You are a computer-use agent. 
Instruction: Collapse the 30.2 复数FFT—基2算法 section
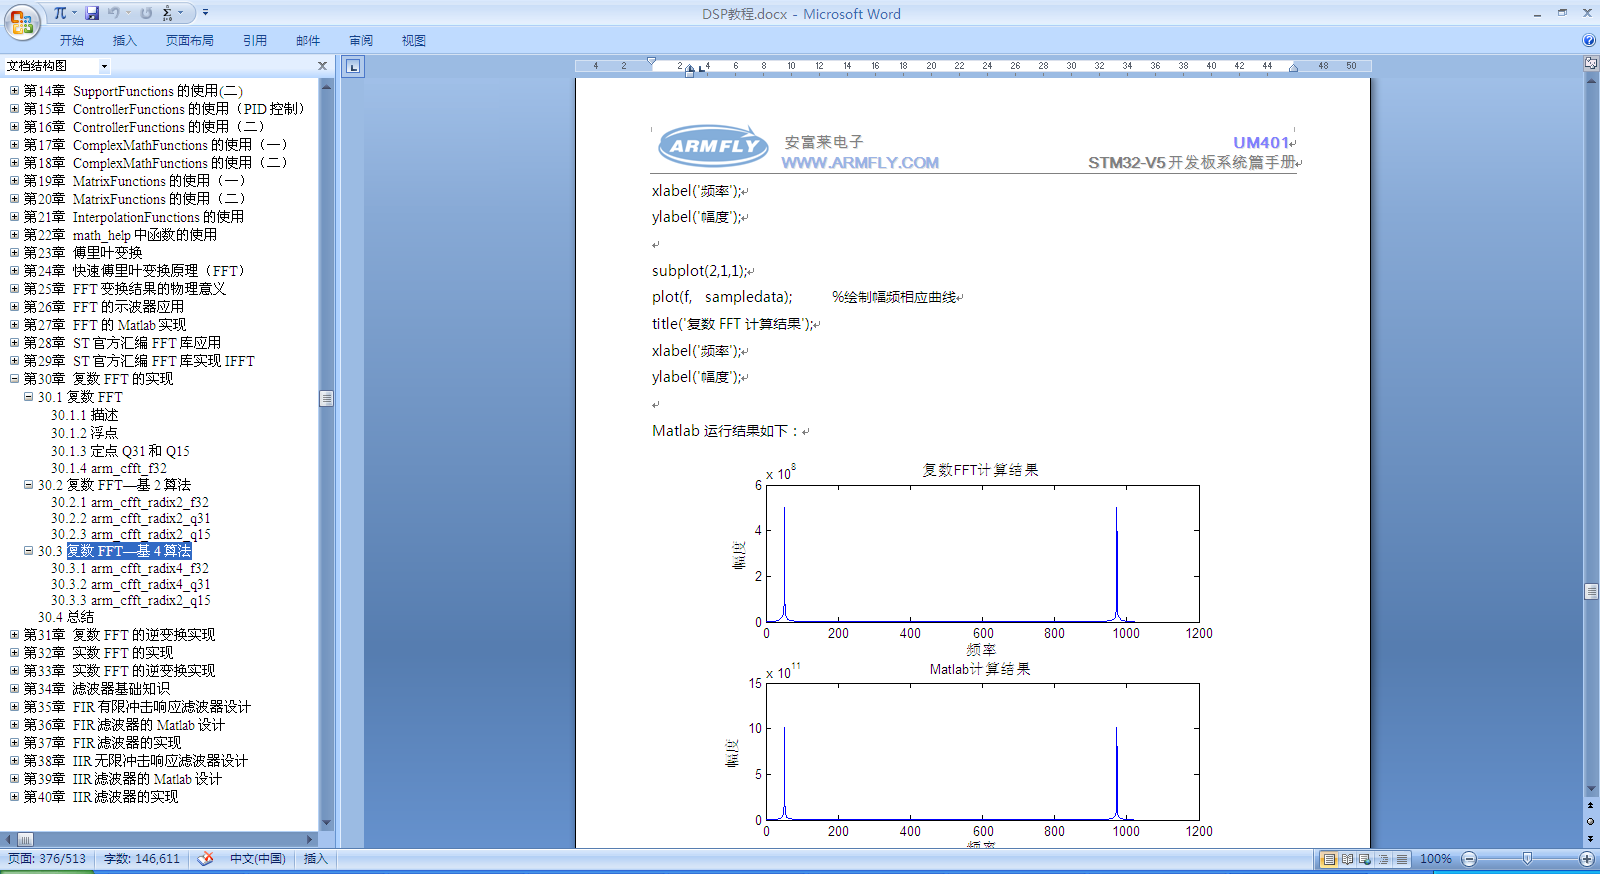point(28,485)
